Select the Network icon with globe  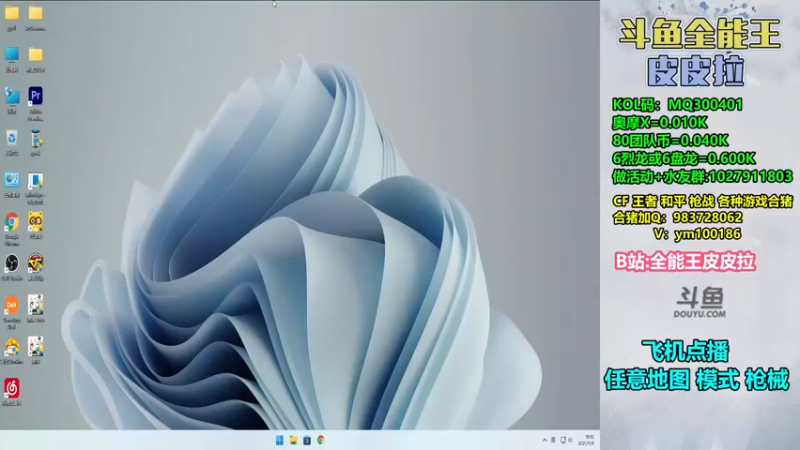12,96
